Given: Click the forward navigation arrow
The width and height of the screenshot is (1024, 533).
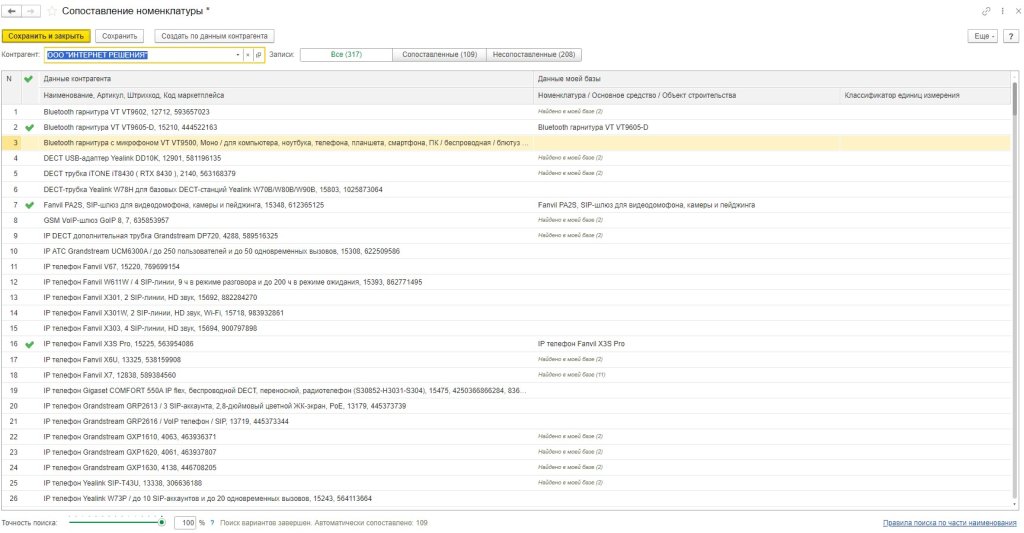Looking at the screenshot, I should point(30,10).
